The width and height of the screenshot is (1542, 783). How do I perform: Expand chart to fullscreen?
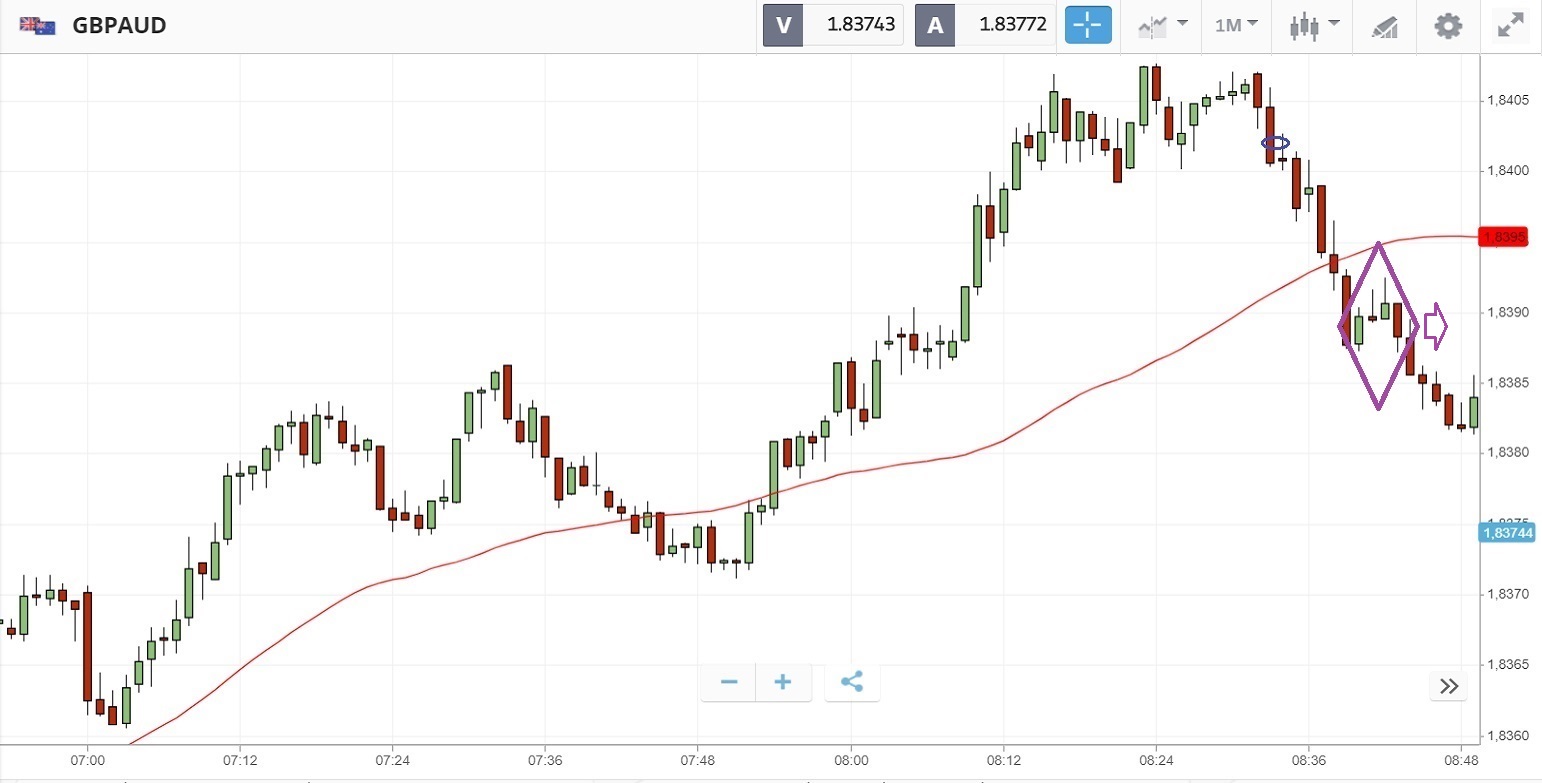1509,25
